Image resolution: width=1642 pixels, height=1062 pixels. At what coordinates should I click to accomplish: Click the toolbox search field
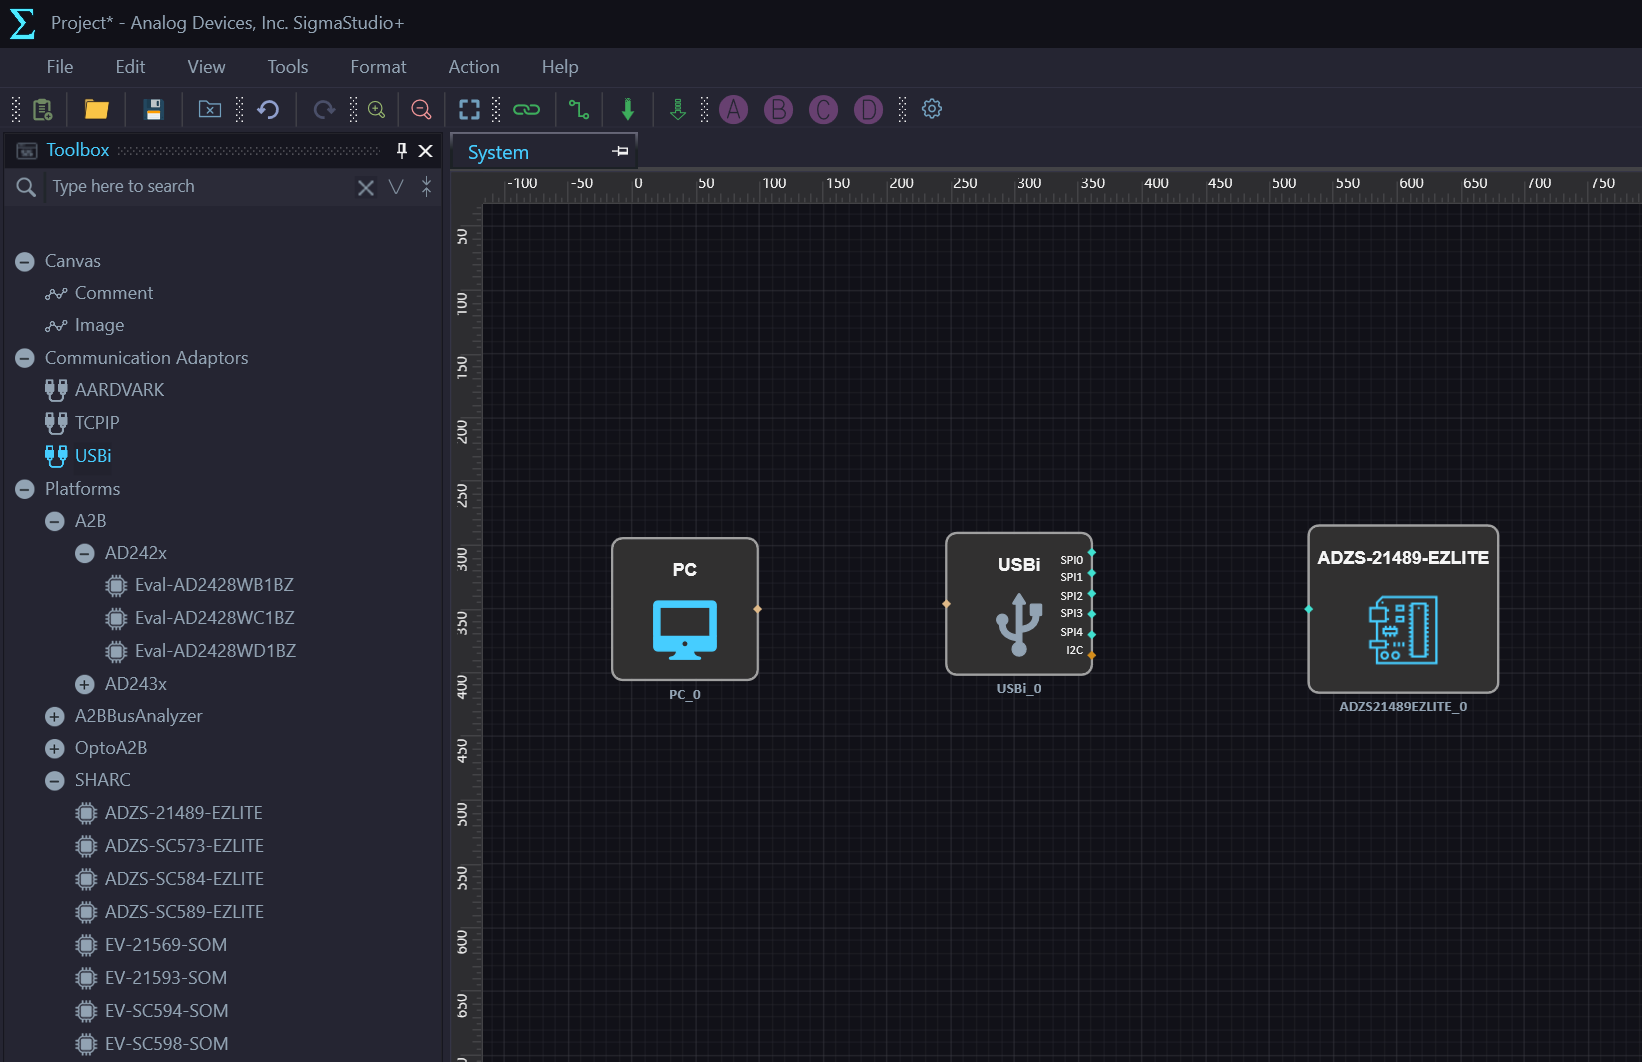[200, 187]
